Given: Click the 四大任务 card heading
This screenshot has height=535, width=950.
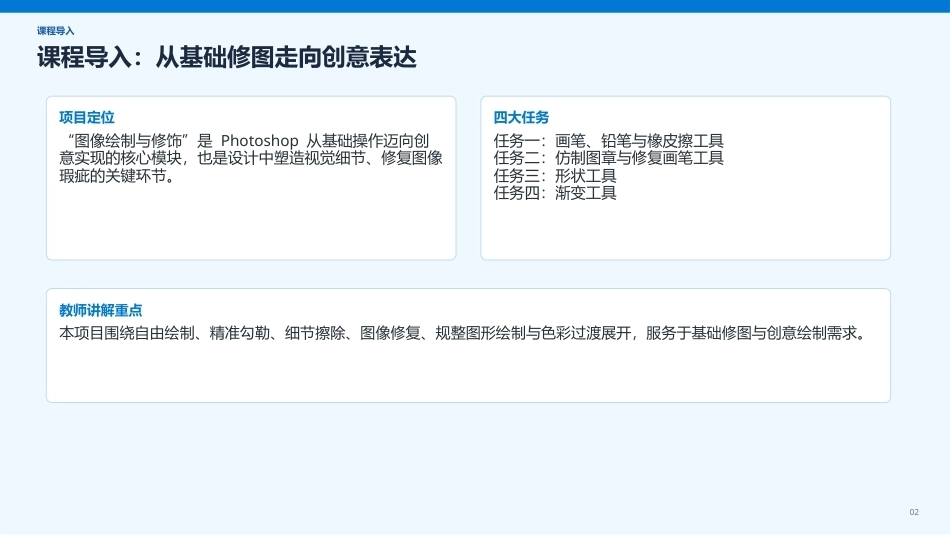Looking at the screenshot, I should [521, 118].
